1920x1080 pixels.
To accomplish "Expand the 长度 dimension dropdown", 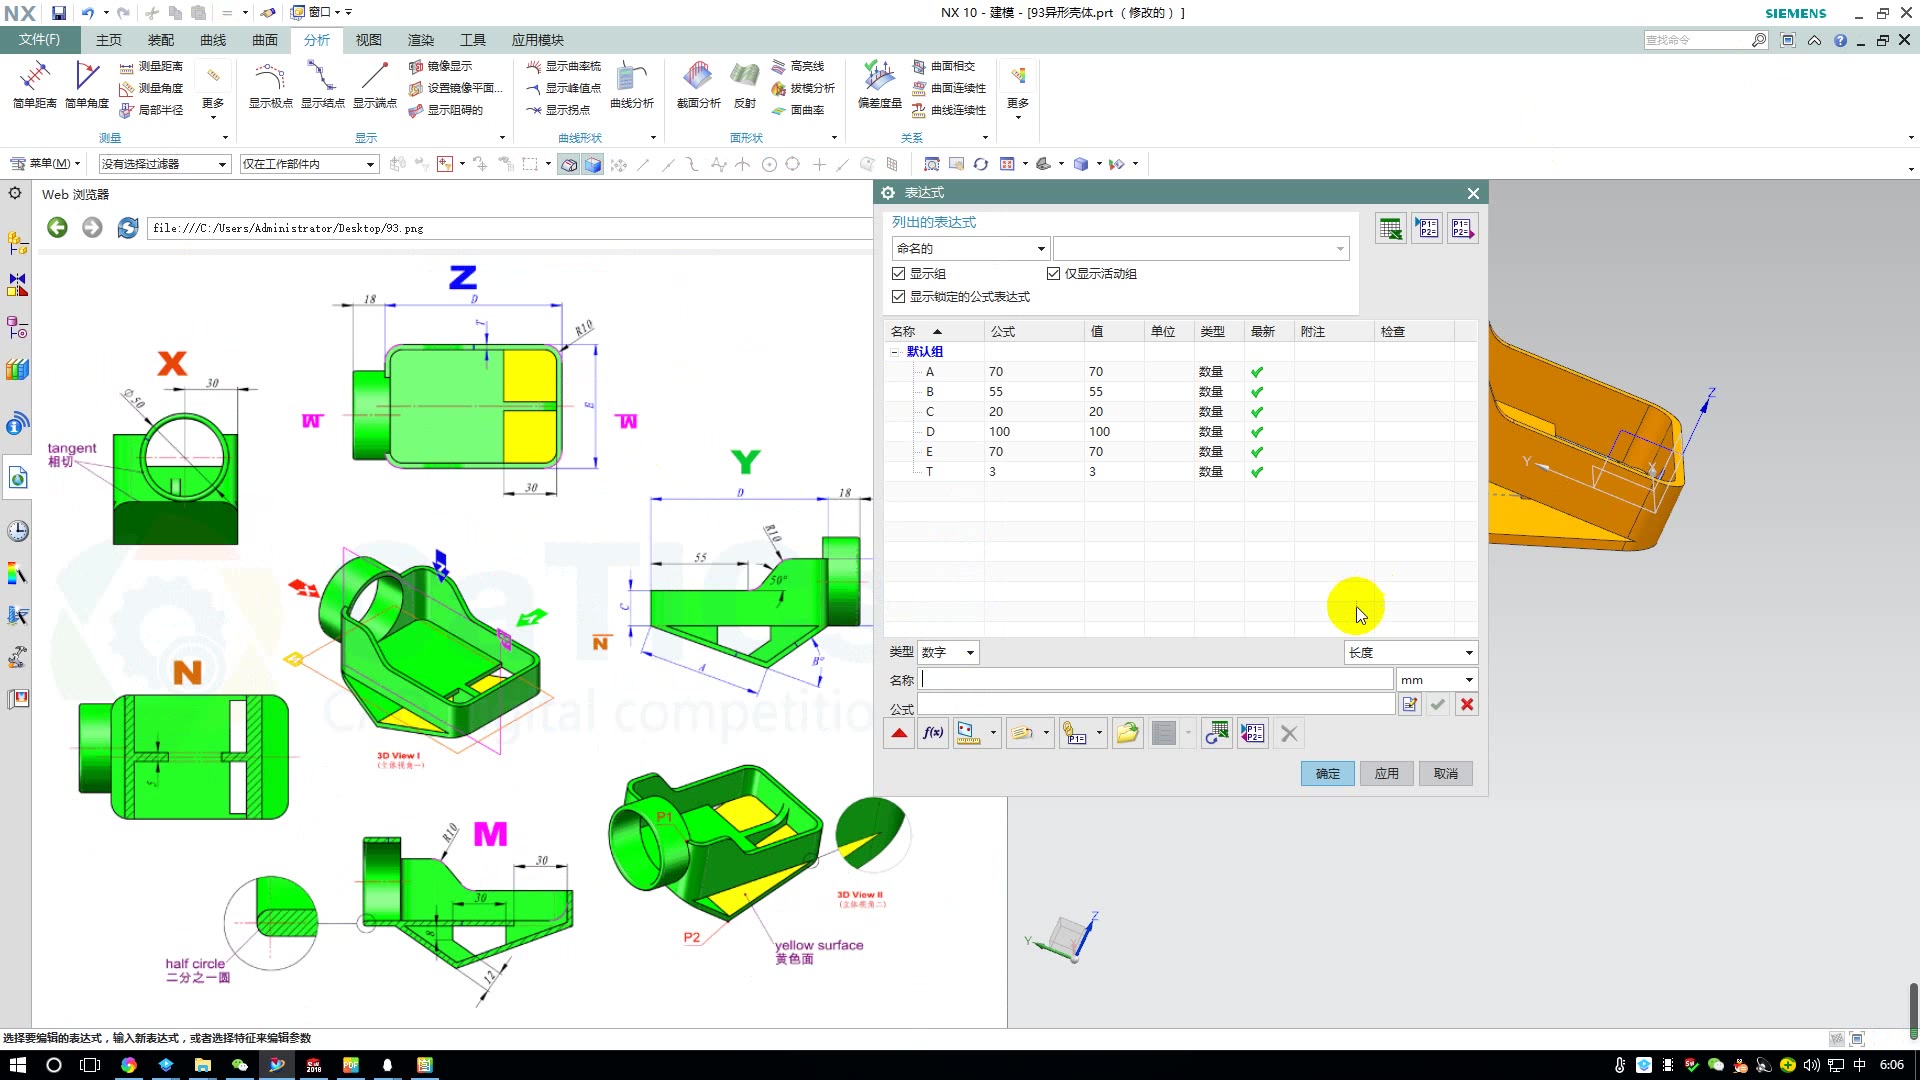I will (x=1410, y=653).
